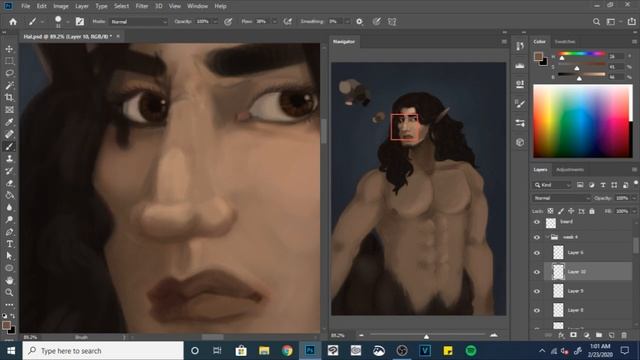Select the Brush tool in left toolbar
Image resolution: width=640 pixels, height=360 pixels.
tap(9, 147)
